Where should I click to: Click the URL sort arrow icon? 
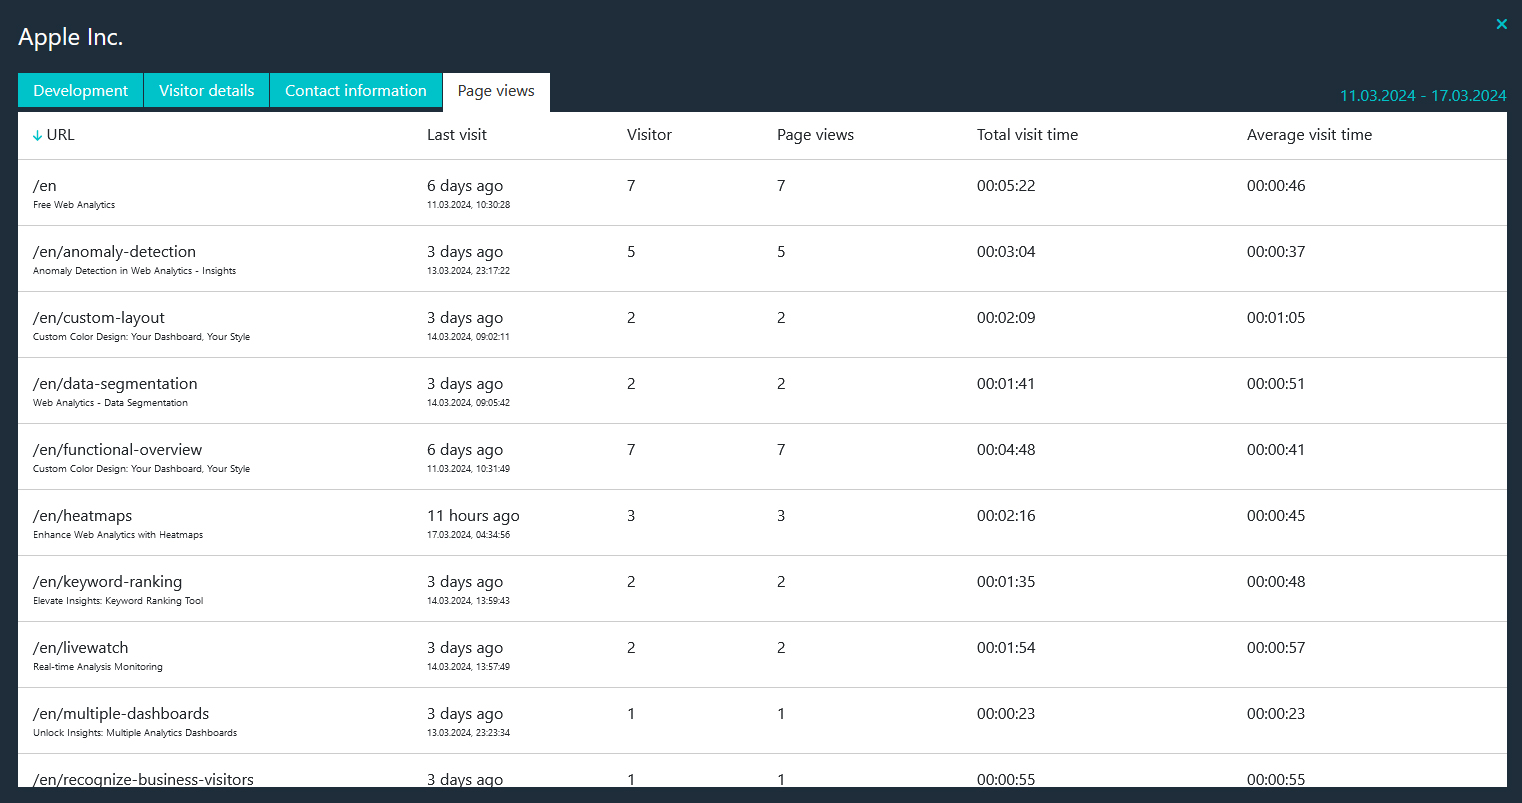37,136
